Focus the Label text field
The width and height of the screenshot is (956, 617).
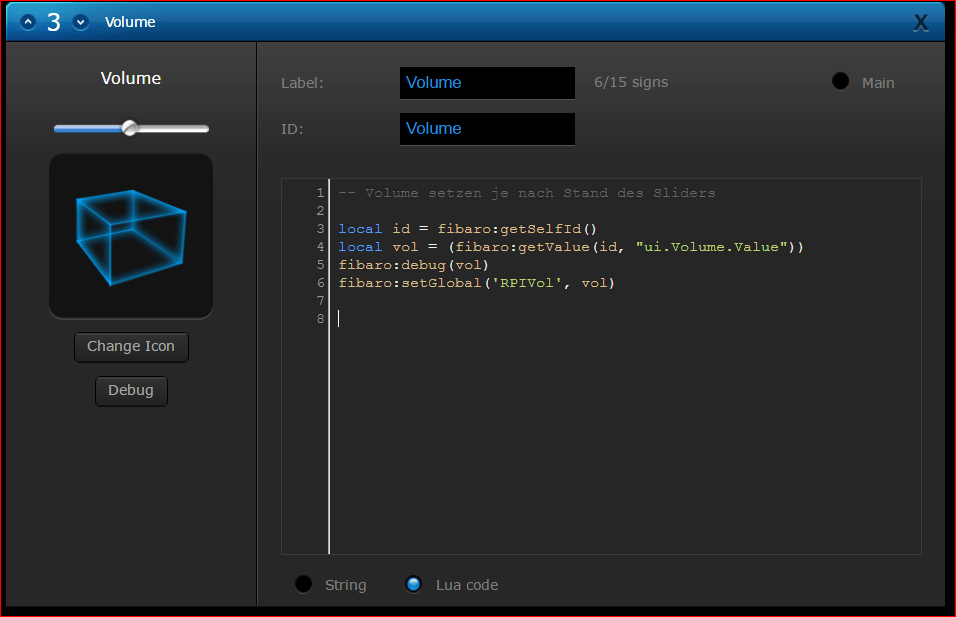tap(487, 83)
